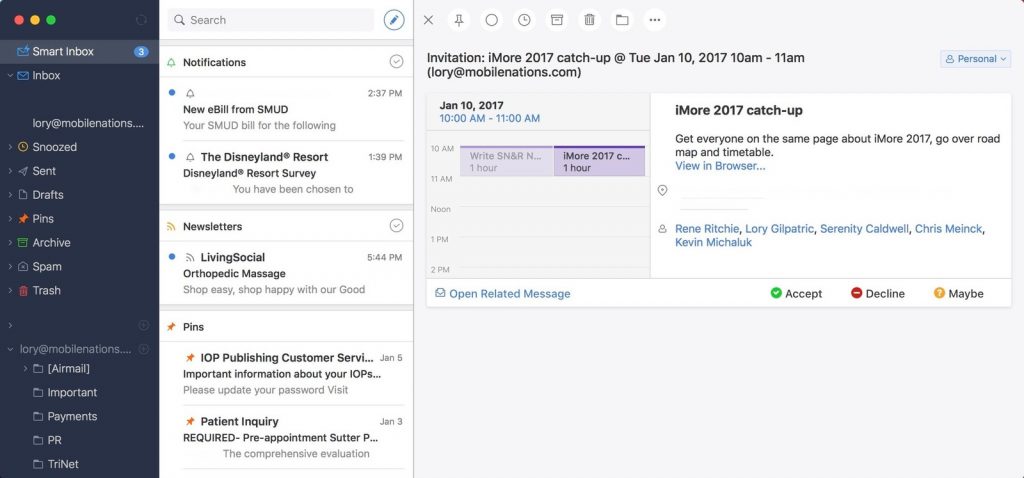Delete the message with the trash can icon
This screenshot has width=1024, height=478.
click(x=590, y=20)
